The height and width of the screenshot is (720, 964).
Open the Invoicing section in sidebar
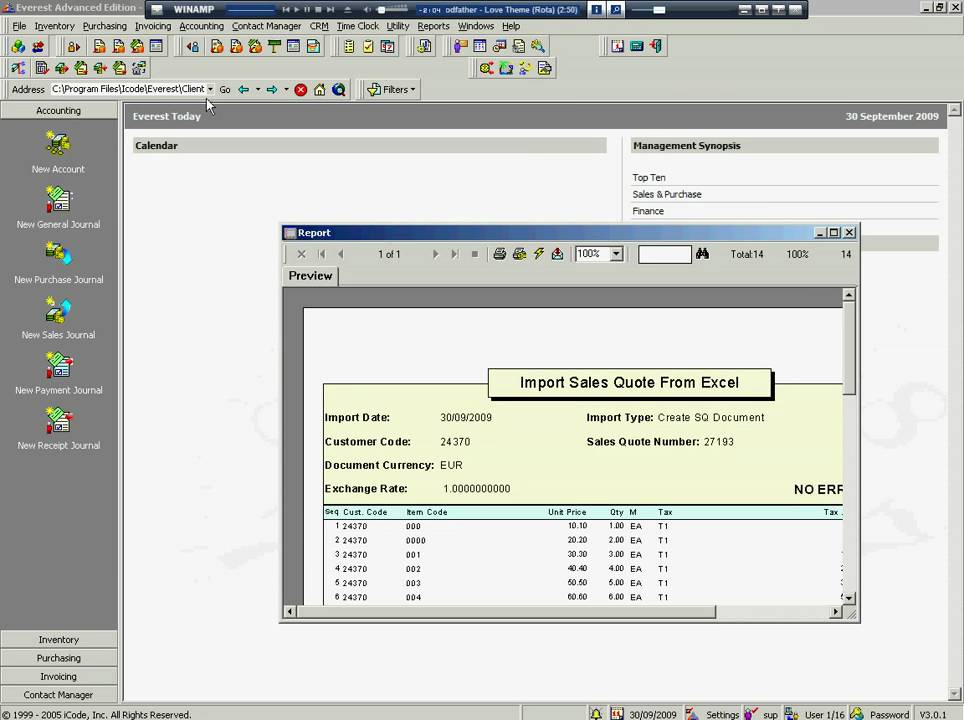(58, 676)
